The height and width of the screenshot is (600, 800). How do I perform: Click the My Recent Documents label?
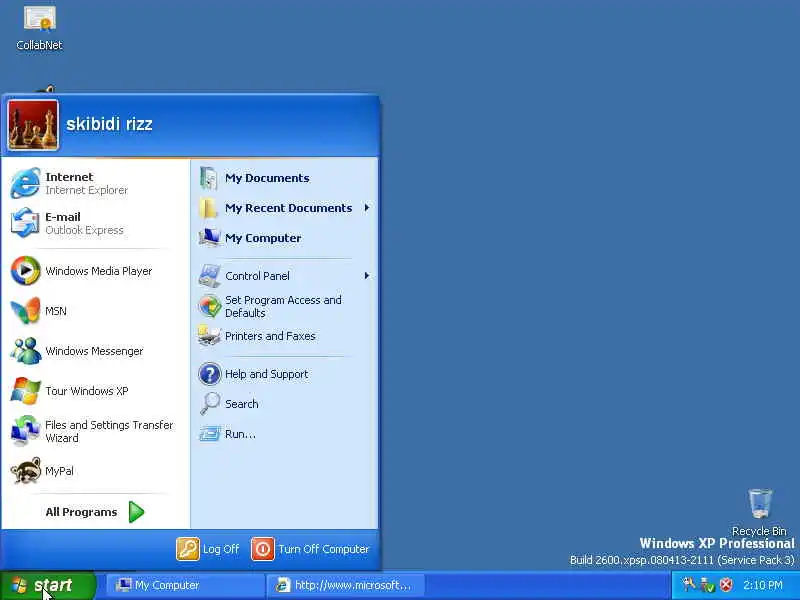(288, 208)
